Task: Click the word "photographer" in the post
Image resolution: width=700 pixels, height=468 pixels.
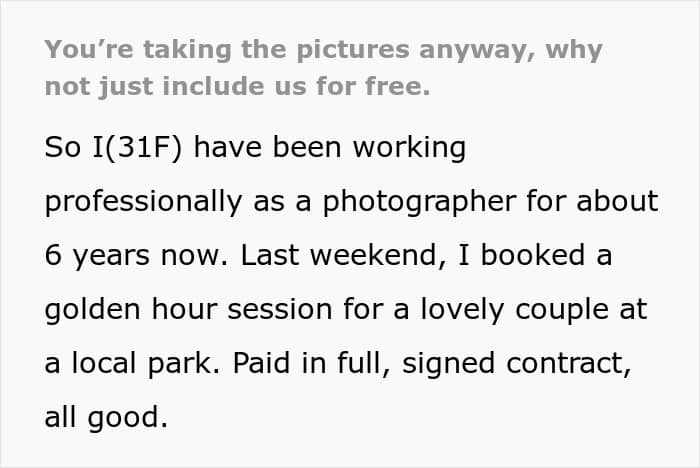Action: coord(419,202)
